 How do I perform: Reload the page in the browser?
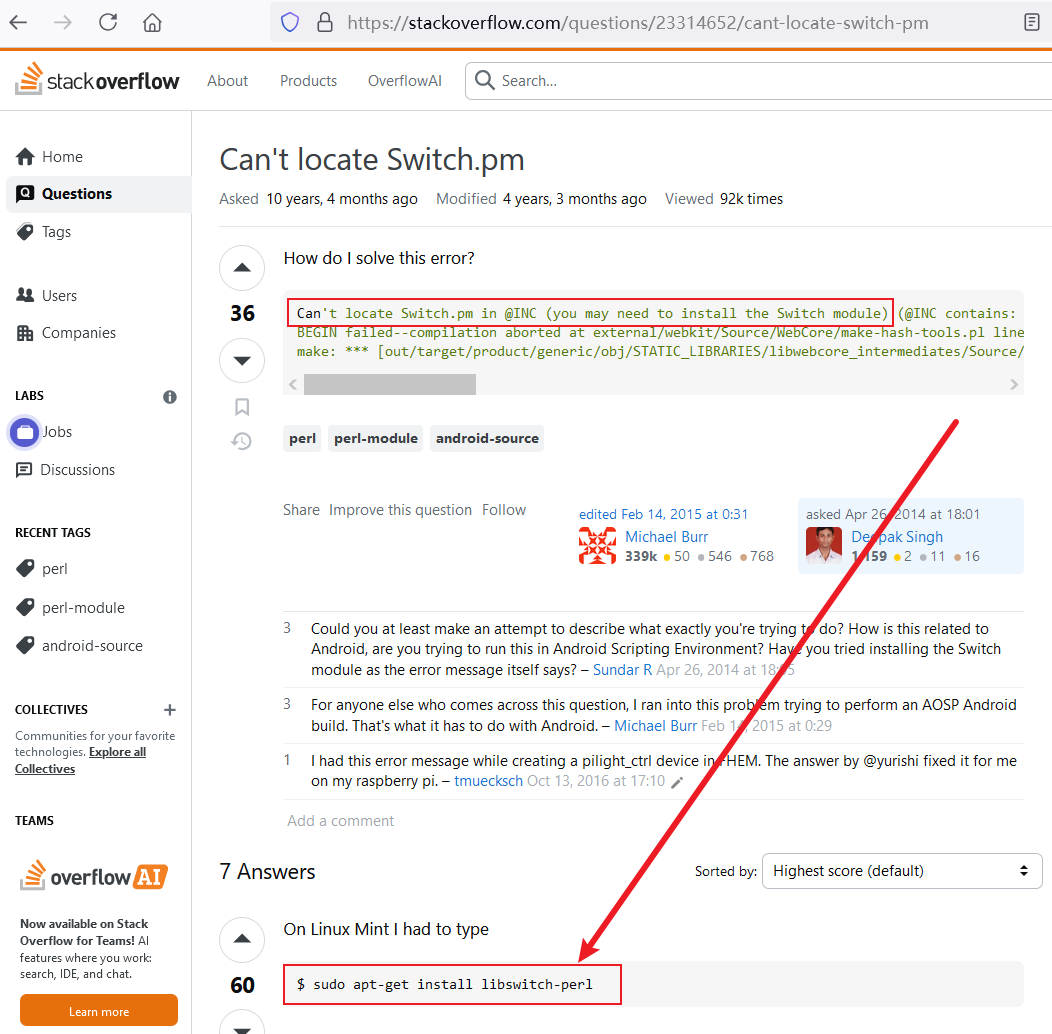pos(108,22)
